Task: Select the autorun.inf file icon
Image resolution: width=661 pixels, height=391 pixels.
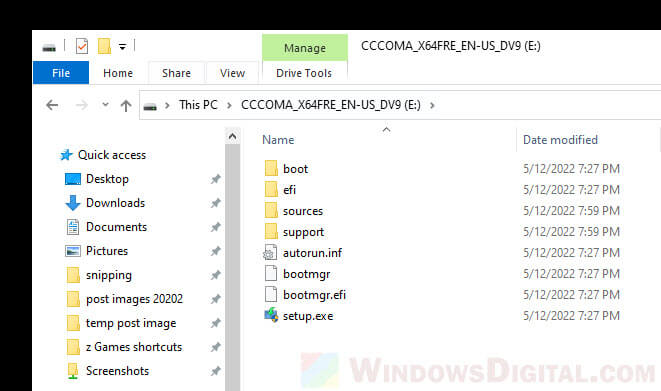Action: pyautogui.click(x=270, y=253)
